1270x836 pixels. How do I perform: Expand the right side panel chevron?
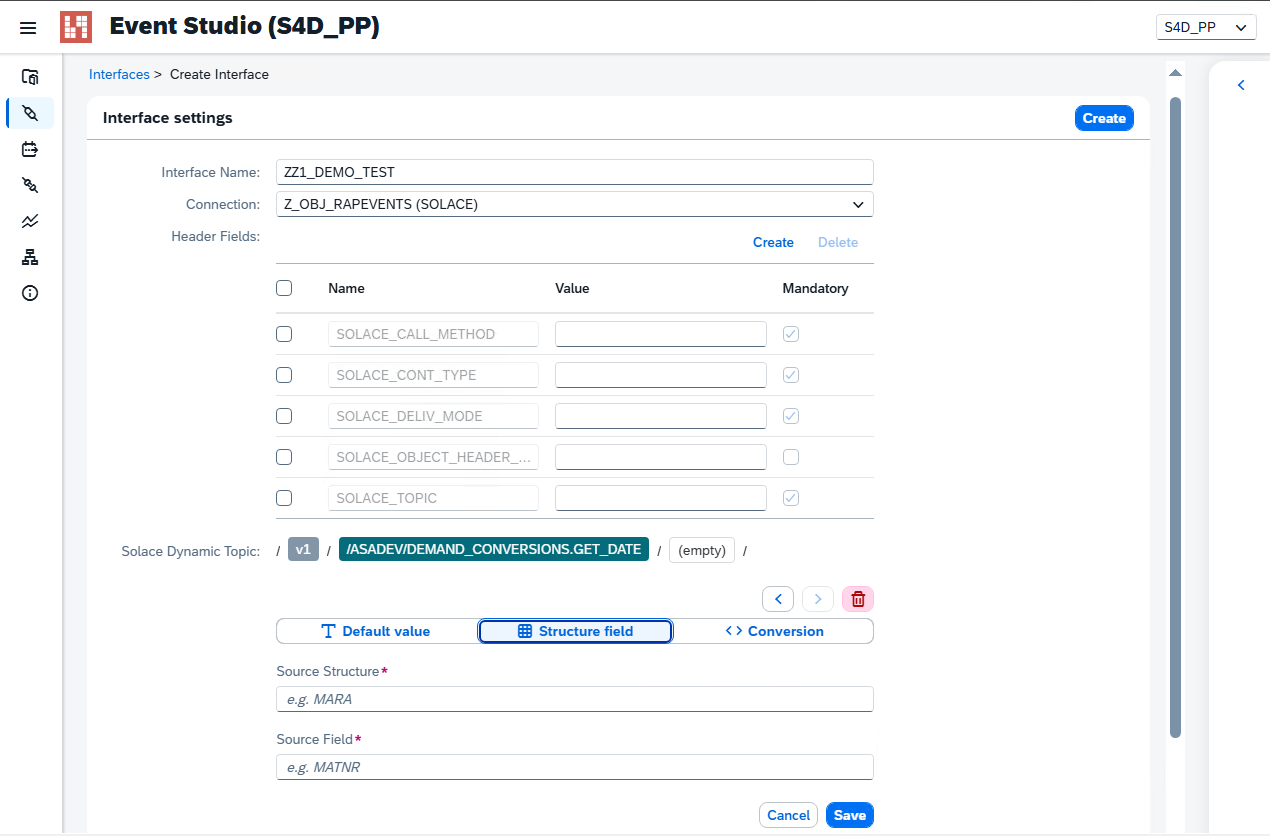pyautogui.click(x=1241, y=85)
